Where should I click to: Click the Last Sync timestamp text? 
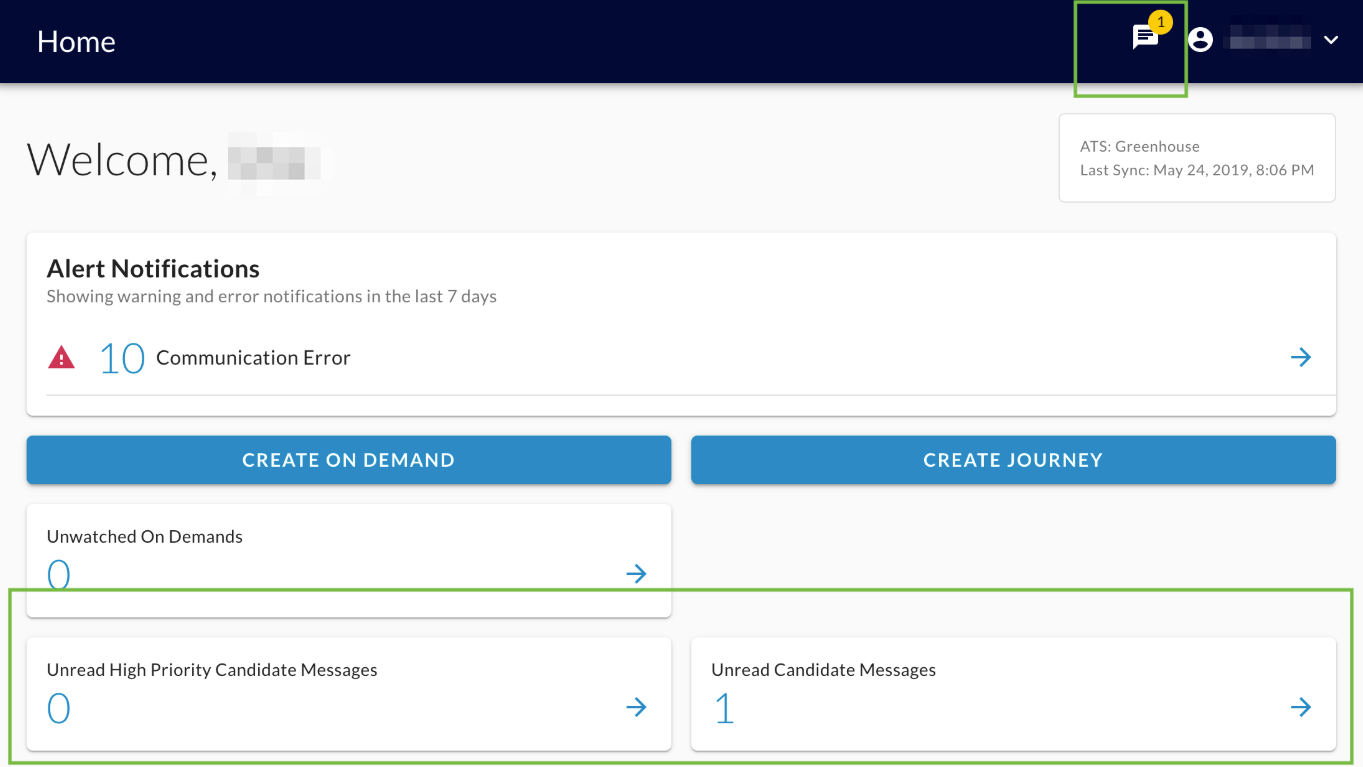(1197, 170)
